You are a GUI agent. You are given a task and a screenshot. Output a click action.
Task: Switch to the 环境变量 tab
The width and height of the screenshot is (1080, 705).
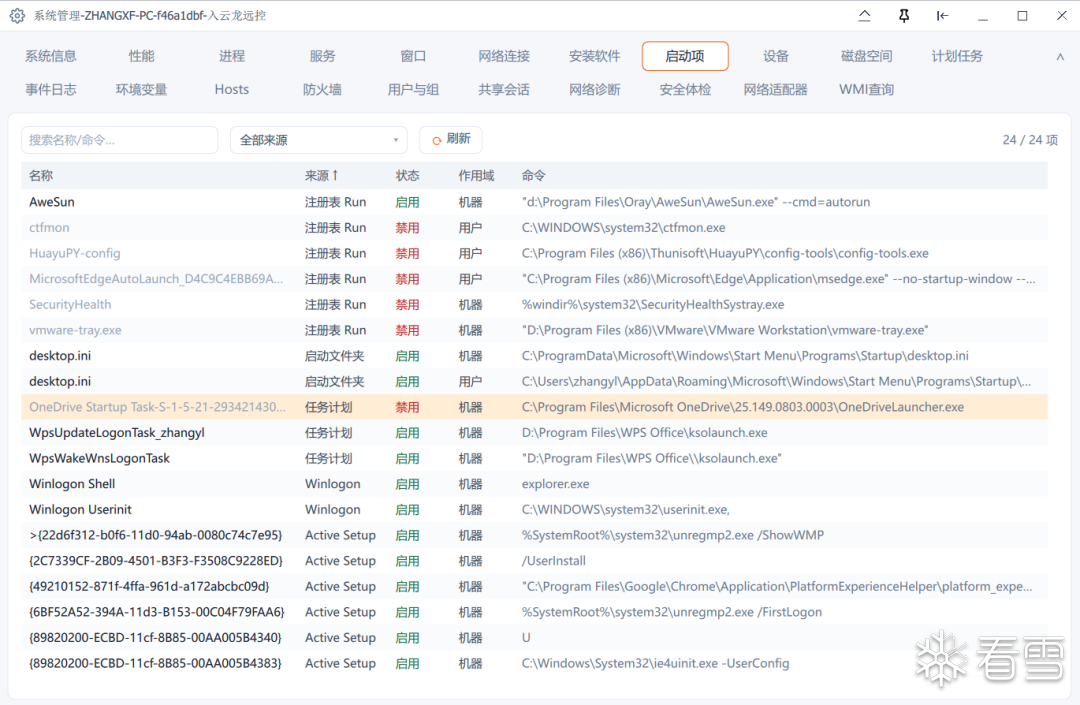(141, 90)
